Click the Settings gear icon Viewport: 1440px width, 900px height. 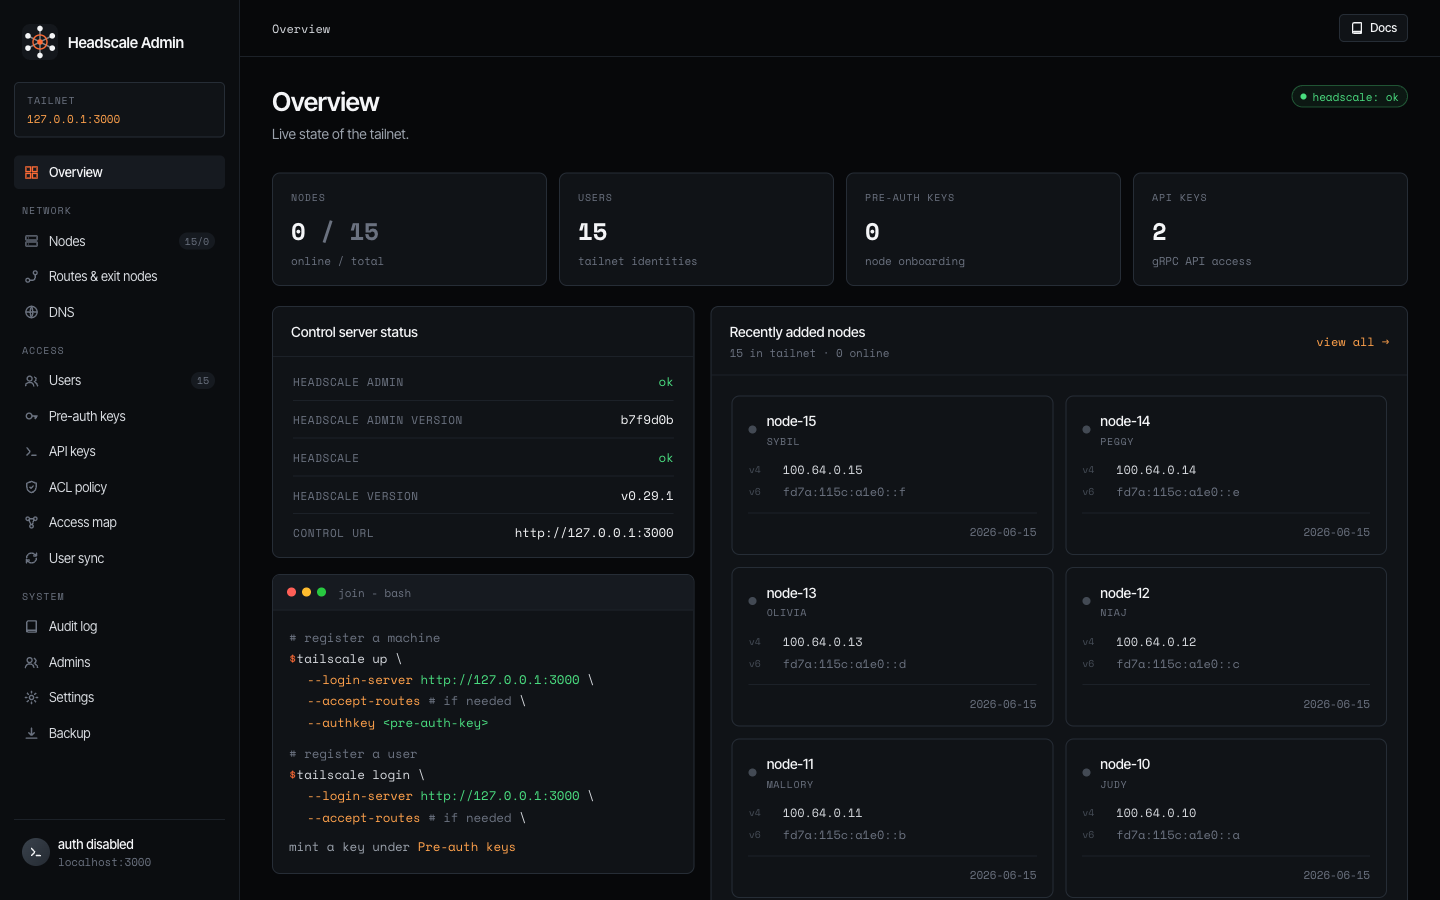pos(31,698)
